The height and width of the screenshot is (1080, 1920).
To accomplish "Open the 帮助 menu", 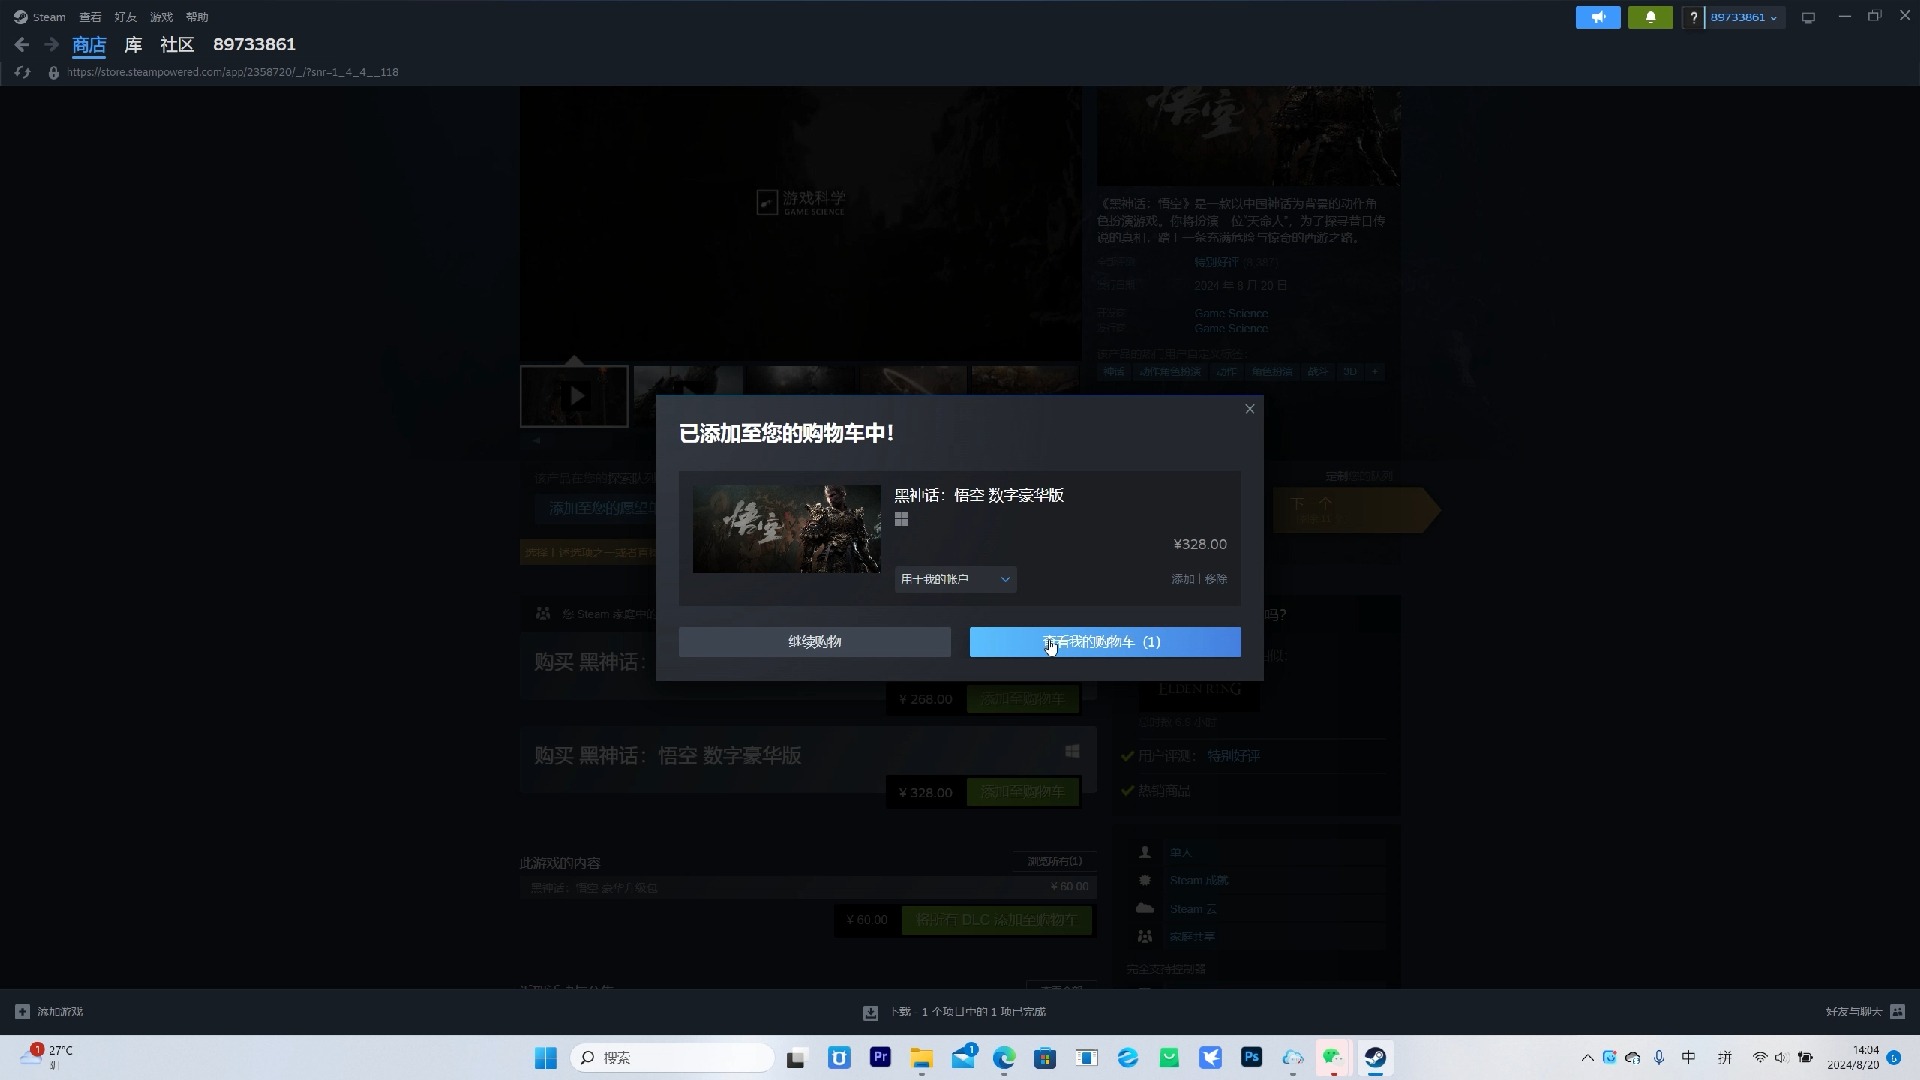I will pyautogui.click(x=197, y=17).
